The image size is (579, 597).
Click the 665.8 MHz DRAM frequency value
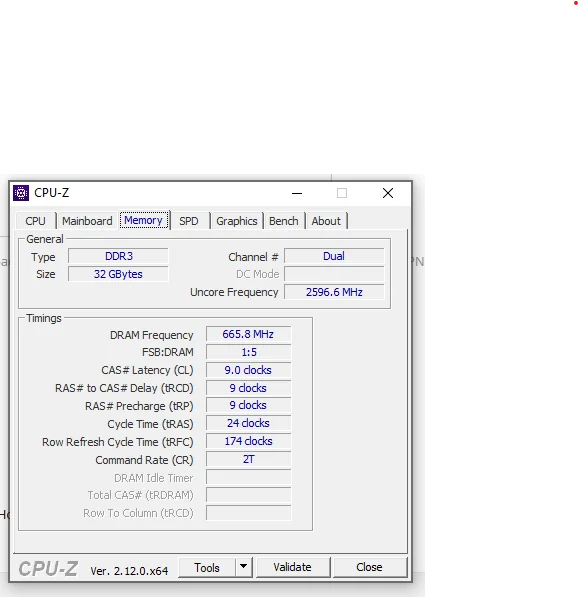coord(249,334)
